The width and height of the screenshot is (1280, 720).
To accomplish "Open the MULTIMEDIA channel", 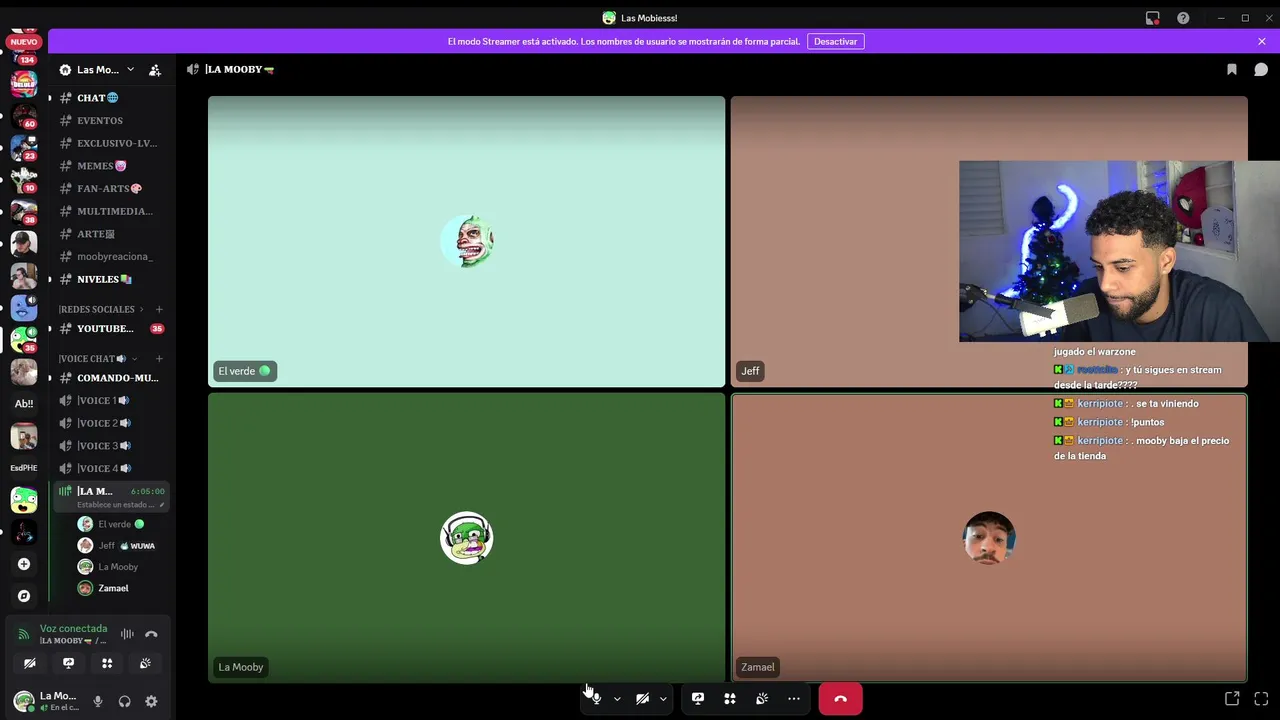I will [x=111, y=211].
